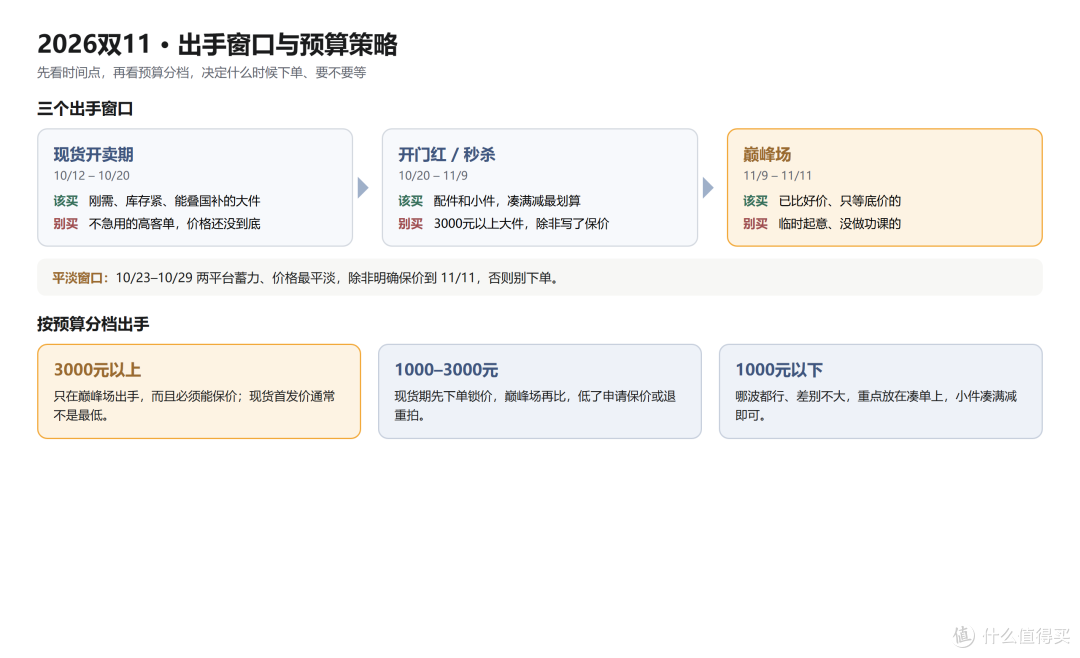Select the text "配件和小件，凑满减最划算"
The image size is (1080, 658).
point(507,201)
